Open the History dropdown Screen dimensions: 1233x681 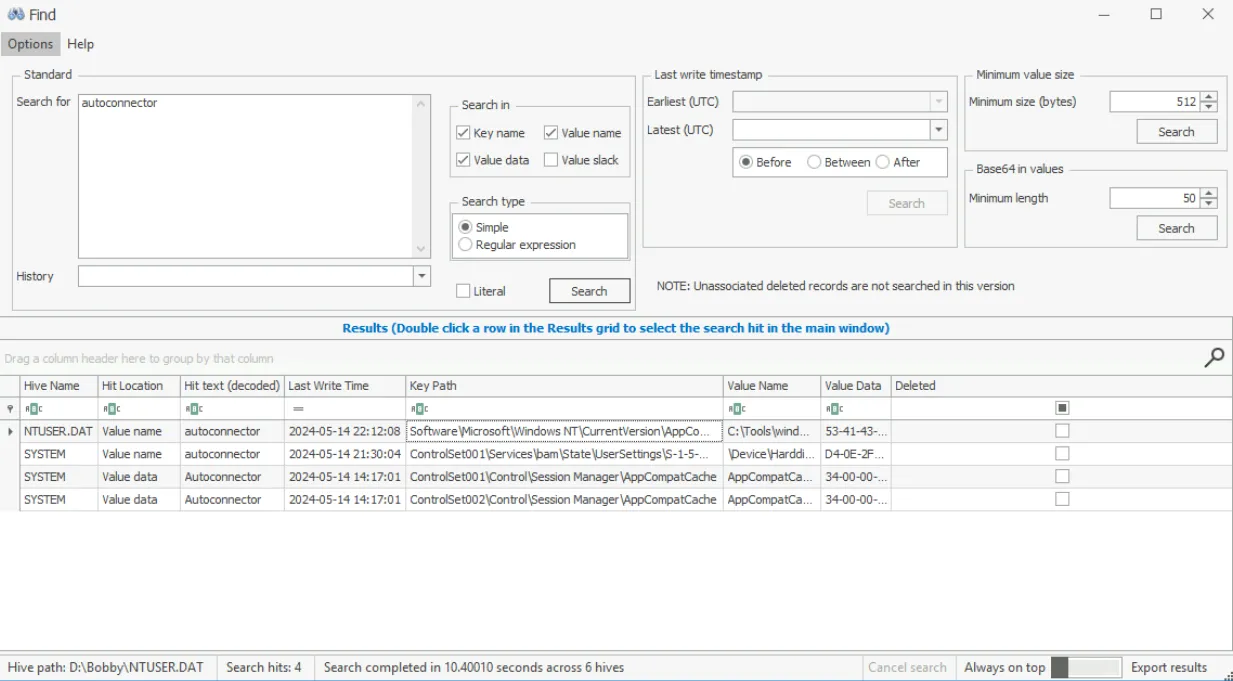[422, 277]
